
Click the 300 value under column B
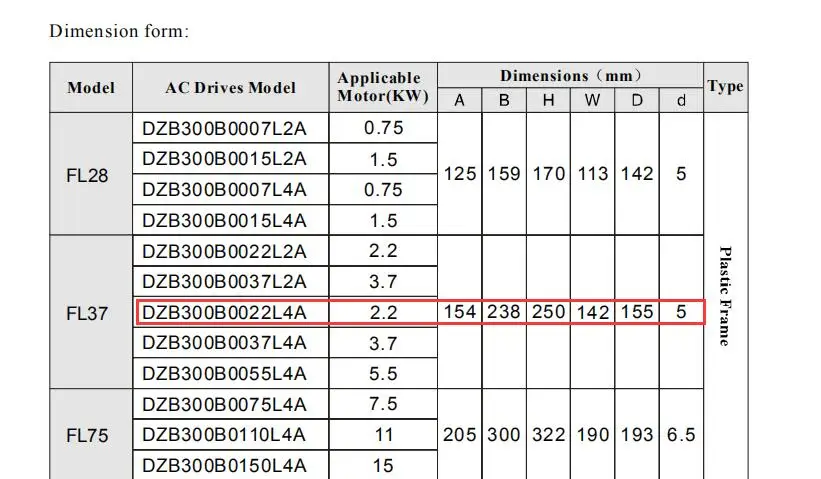point(504,435)
